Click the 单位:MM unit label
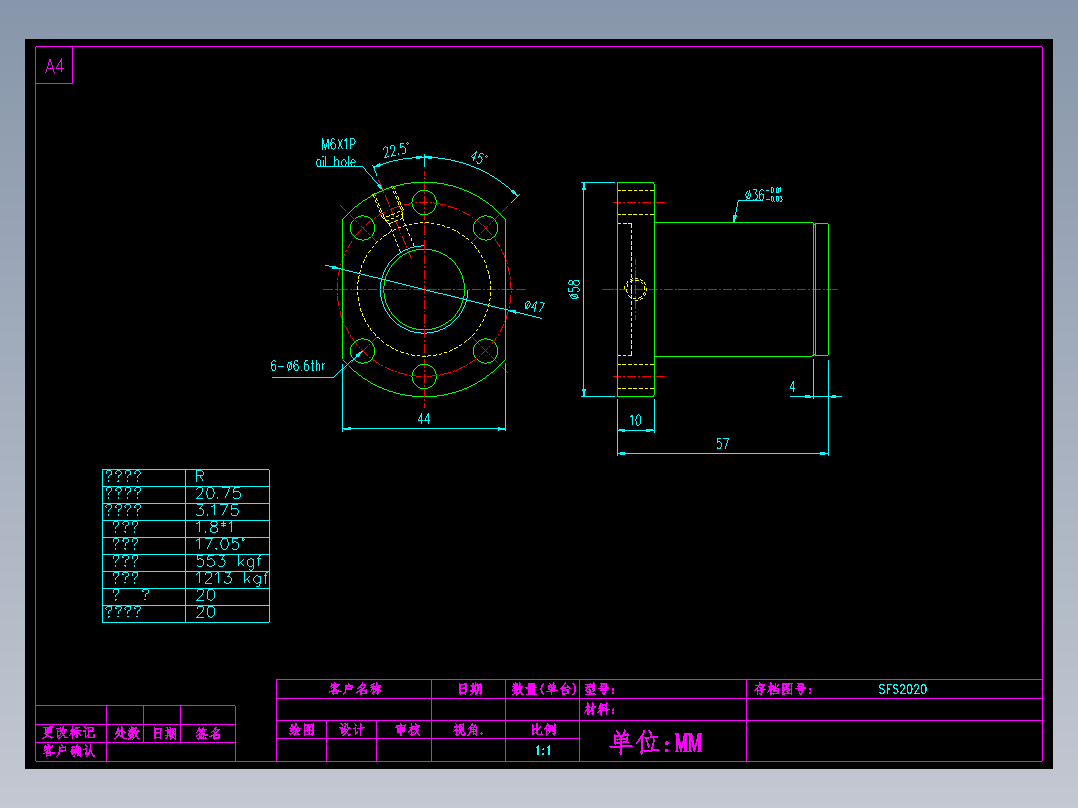This screenshot has height=808, width=1078. click(656, 742)
